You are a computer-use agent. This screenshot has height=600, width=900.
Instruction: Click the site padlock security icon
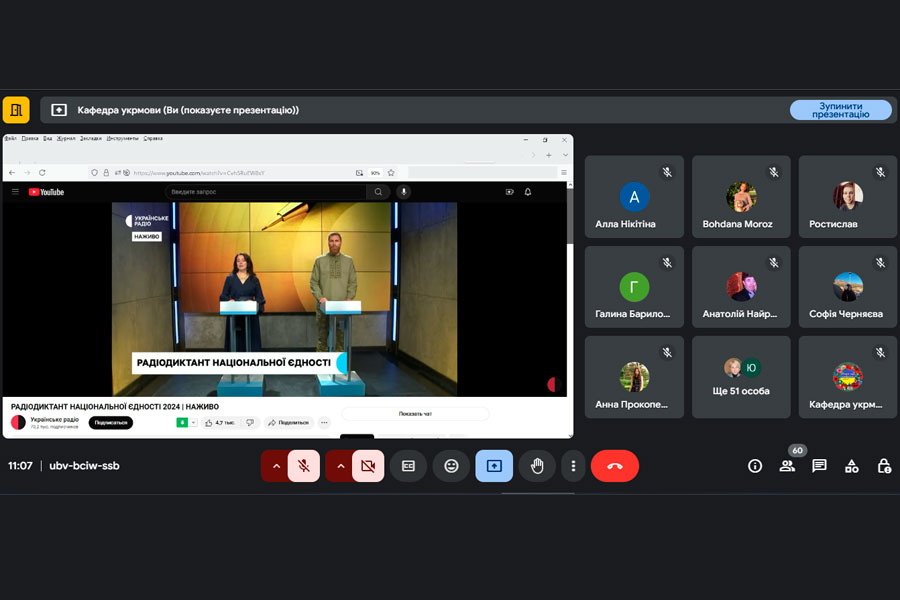(106, 173)
